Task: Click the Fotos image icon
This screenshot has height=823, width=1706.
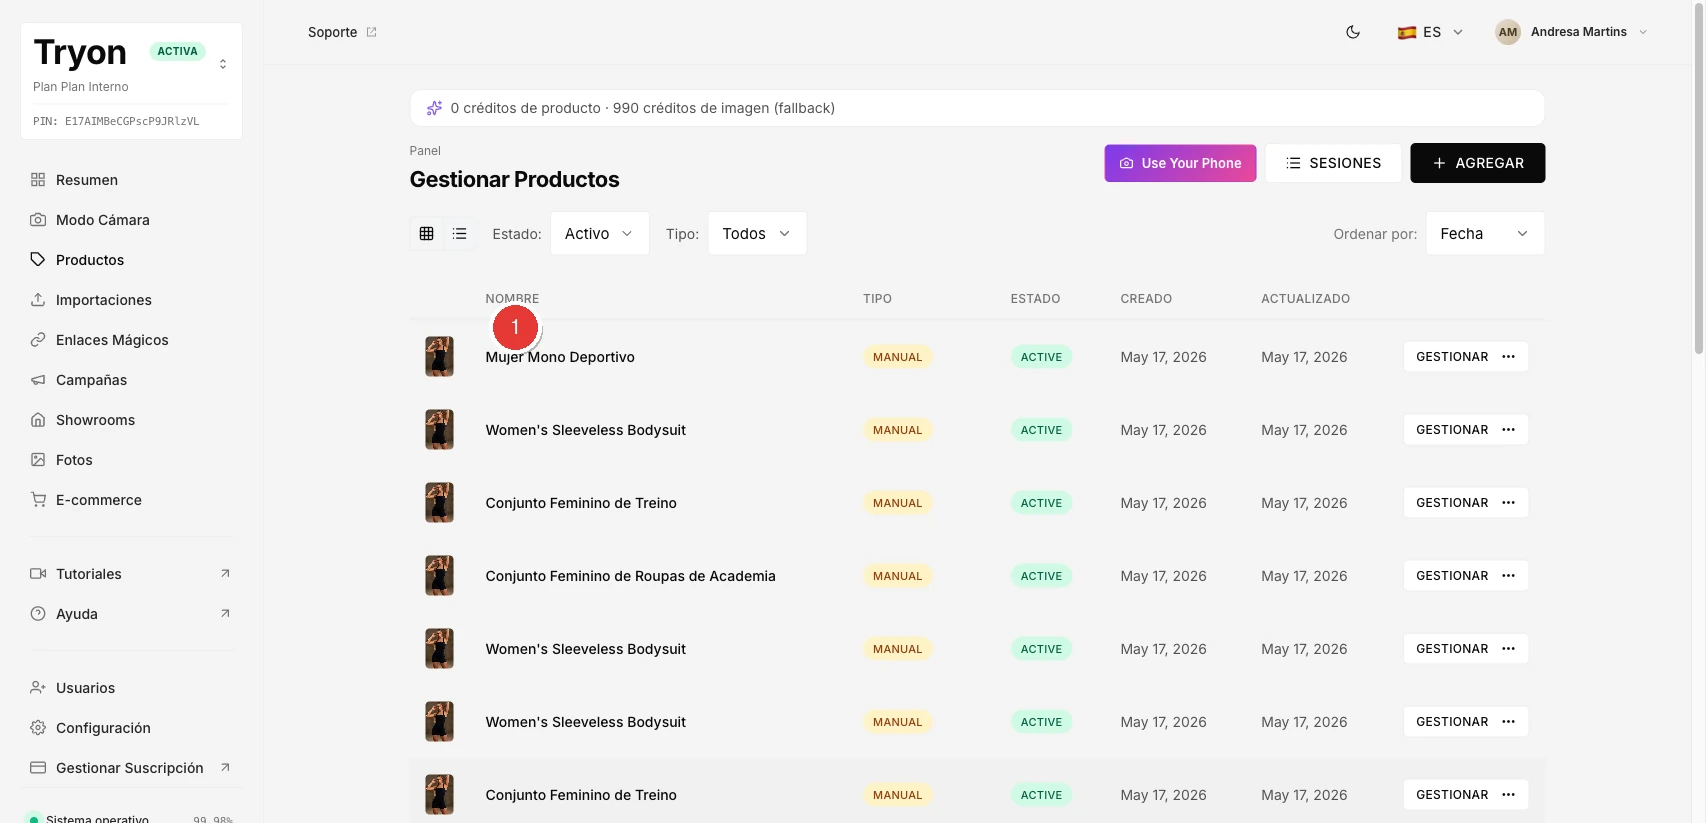Action: tap(38, 460)
